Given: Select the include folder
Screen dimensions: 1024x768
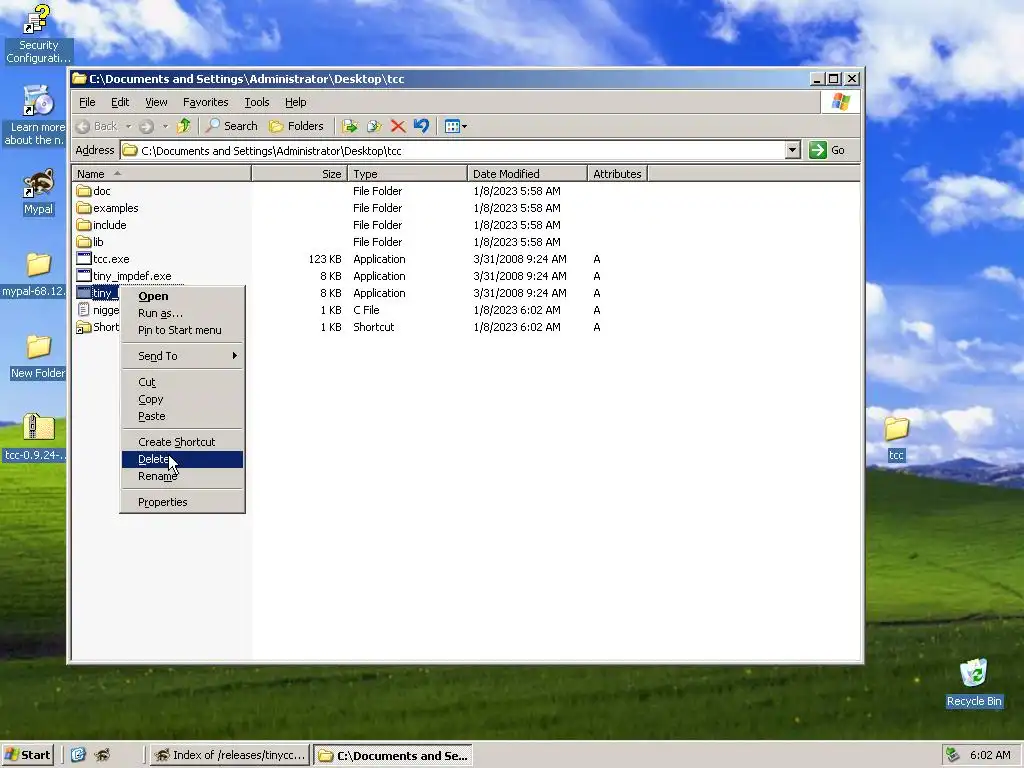Looking at the screenshot, I should pyautogui.click(x=101, y=225).
